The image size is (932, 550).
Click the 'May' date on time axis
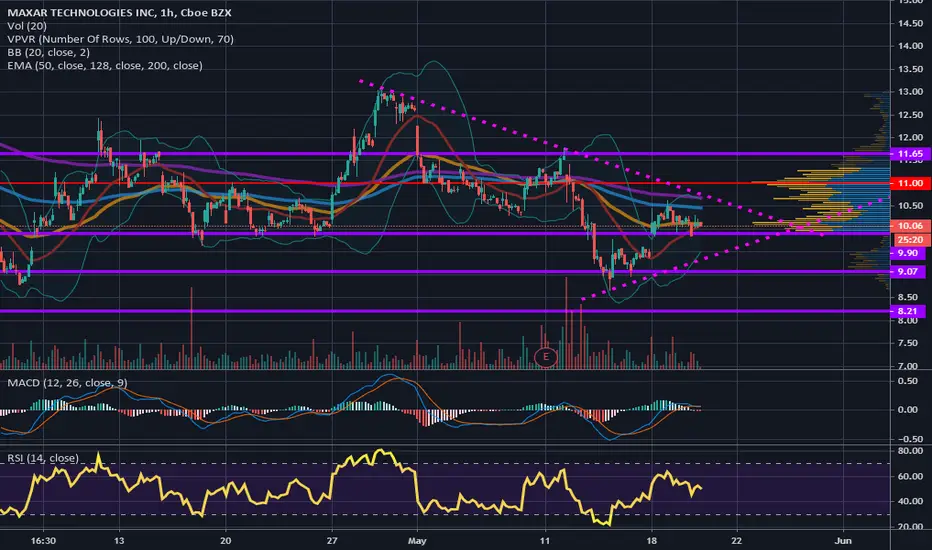coord(417,540)
